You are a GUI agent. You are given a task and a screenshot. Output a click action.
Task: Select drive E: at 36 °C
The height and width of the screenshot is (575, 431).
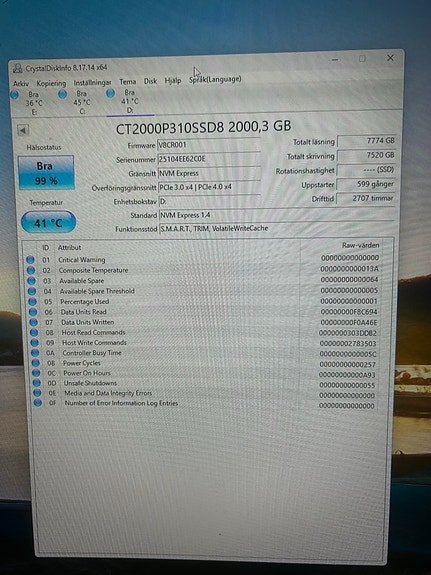(x=28, y=103)
